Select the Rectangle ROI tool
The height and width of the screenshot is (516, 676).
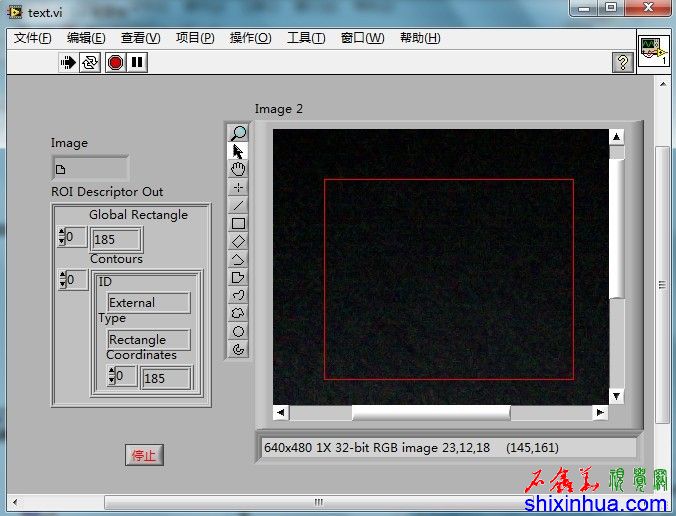click(x=238, y=223)
